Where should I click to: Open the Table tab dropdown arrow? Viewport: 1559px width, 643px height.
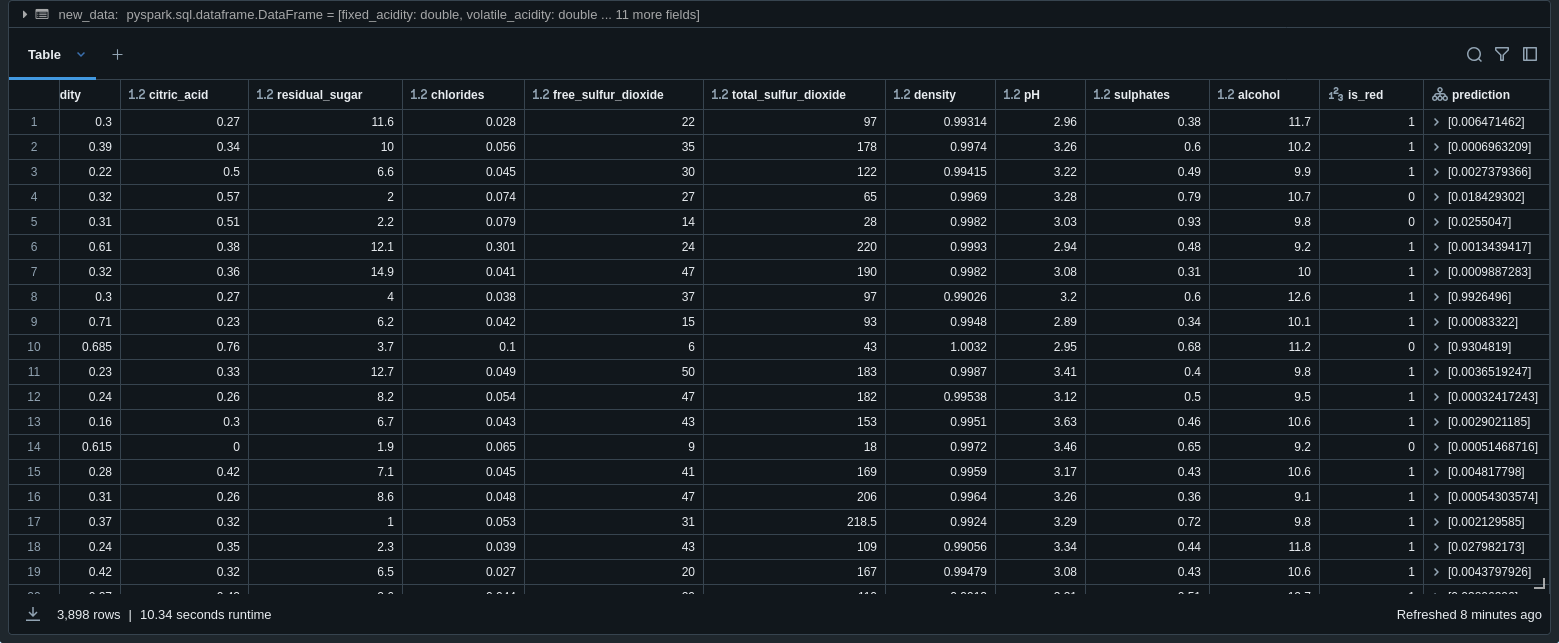tap(81, 55)
